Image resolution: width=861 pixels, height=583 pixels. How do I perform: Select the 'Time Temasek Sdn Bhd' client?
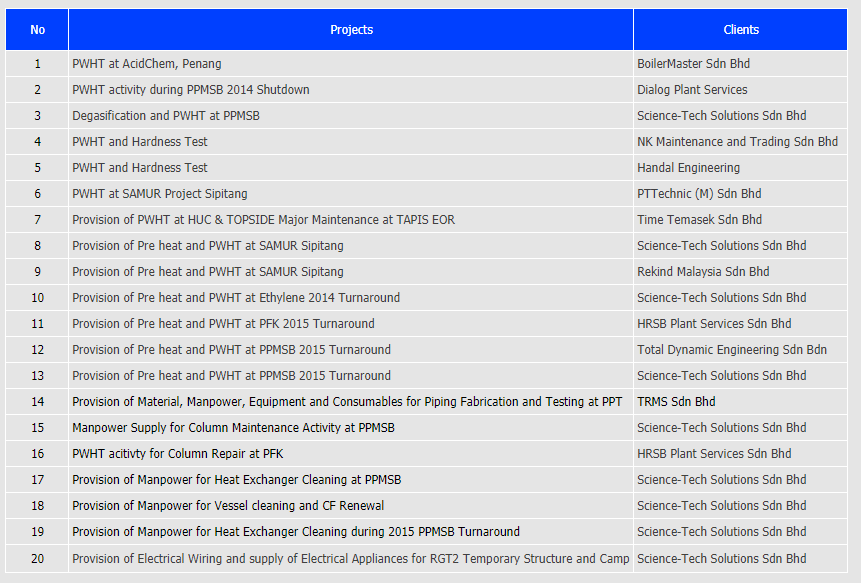tap(699, 220)
